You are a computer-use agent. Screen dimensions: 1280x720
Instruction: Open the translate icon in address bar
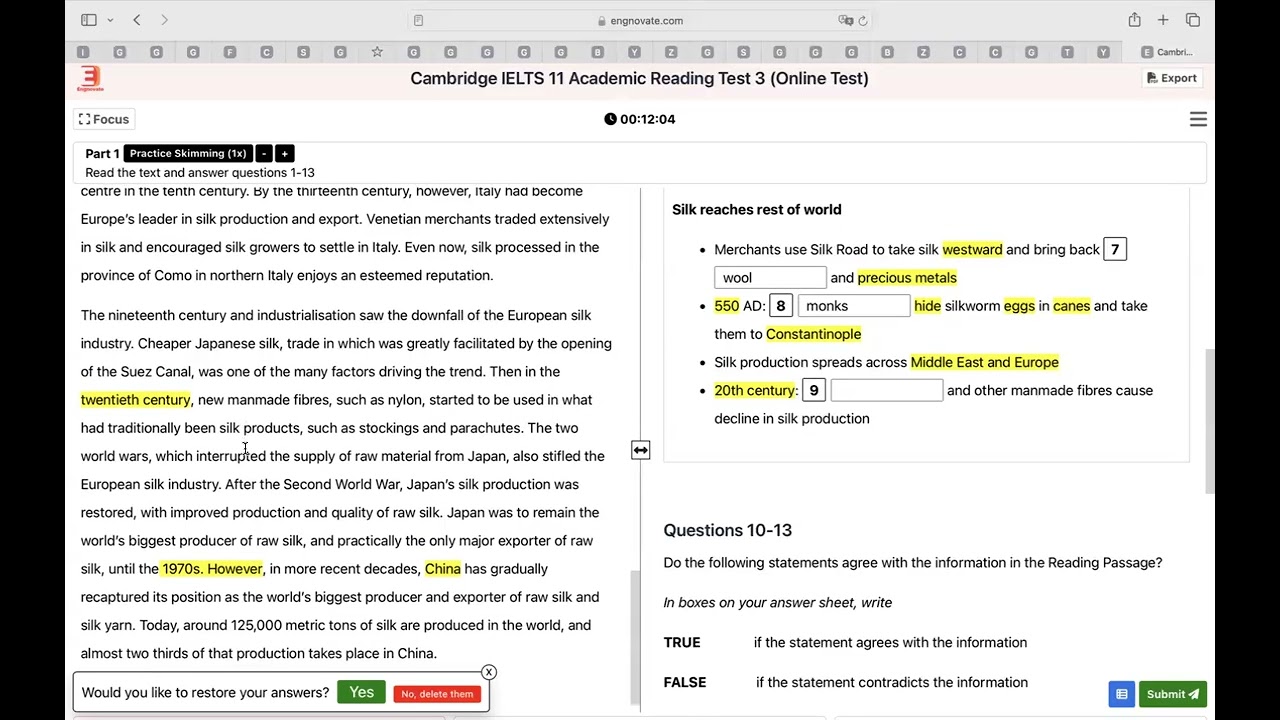[x=846, y=20]
